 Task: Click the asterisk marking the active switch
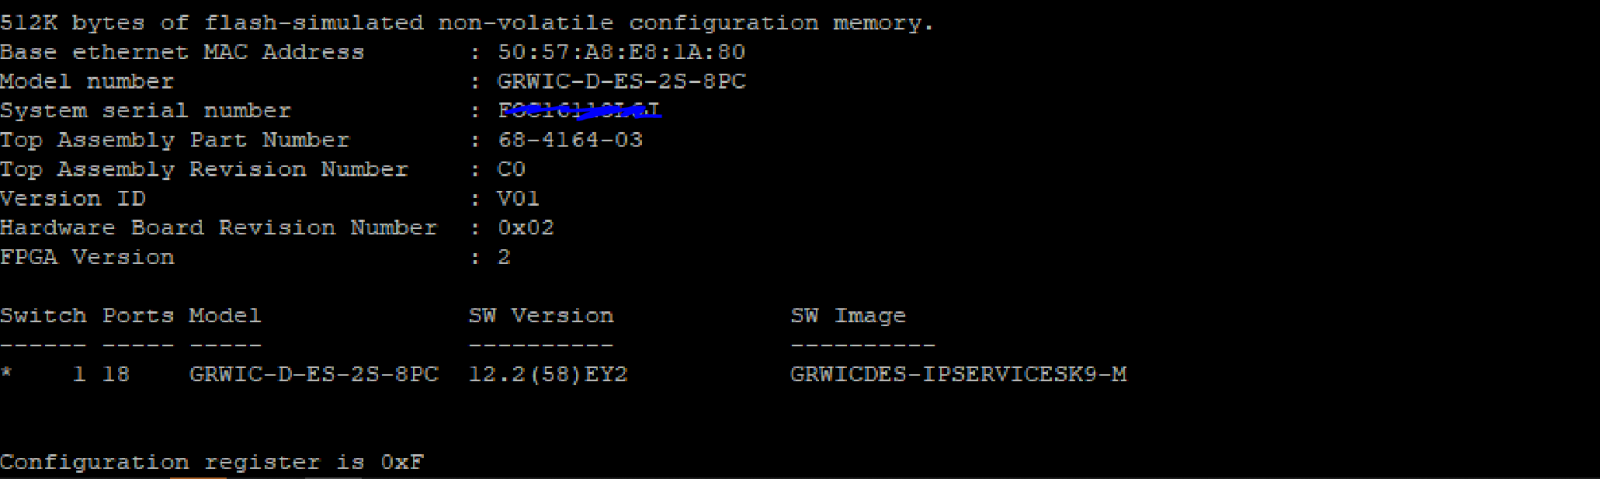tap(7, 374)
